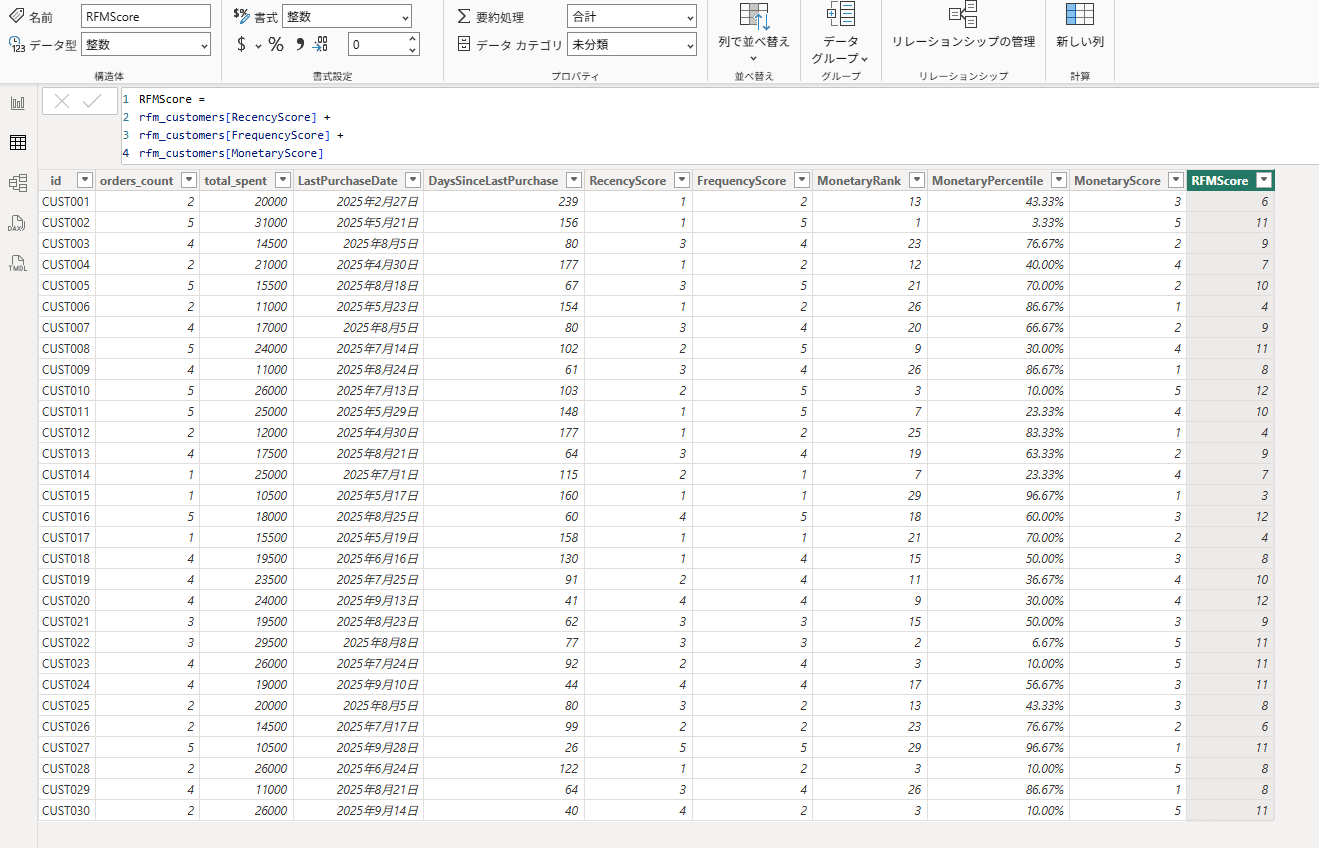Open DAX query view in sidebar
Image resolution: width=1319 pixels, height=848 pixels.
pos(17,223)
